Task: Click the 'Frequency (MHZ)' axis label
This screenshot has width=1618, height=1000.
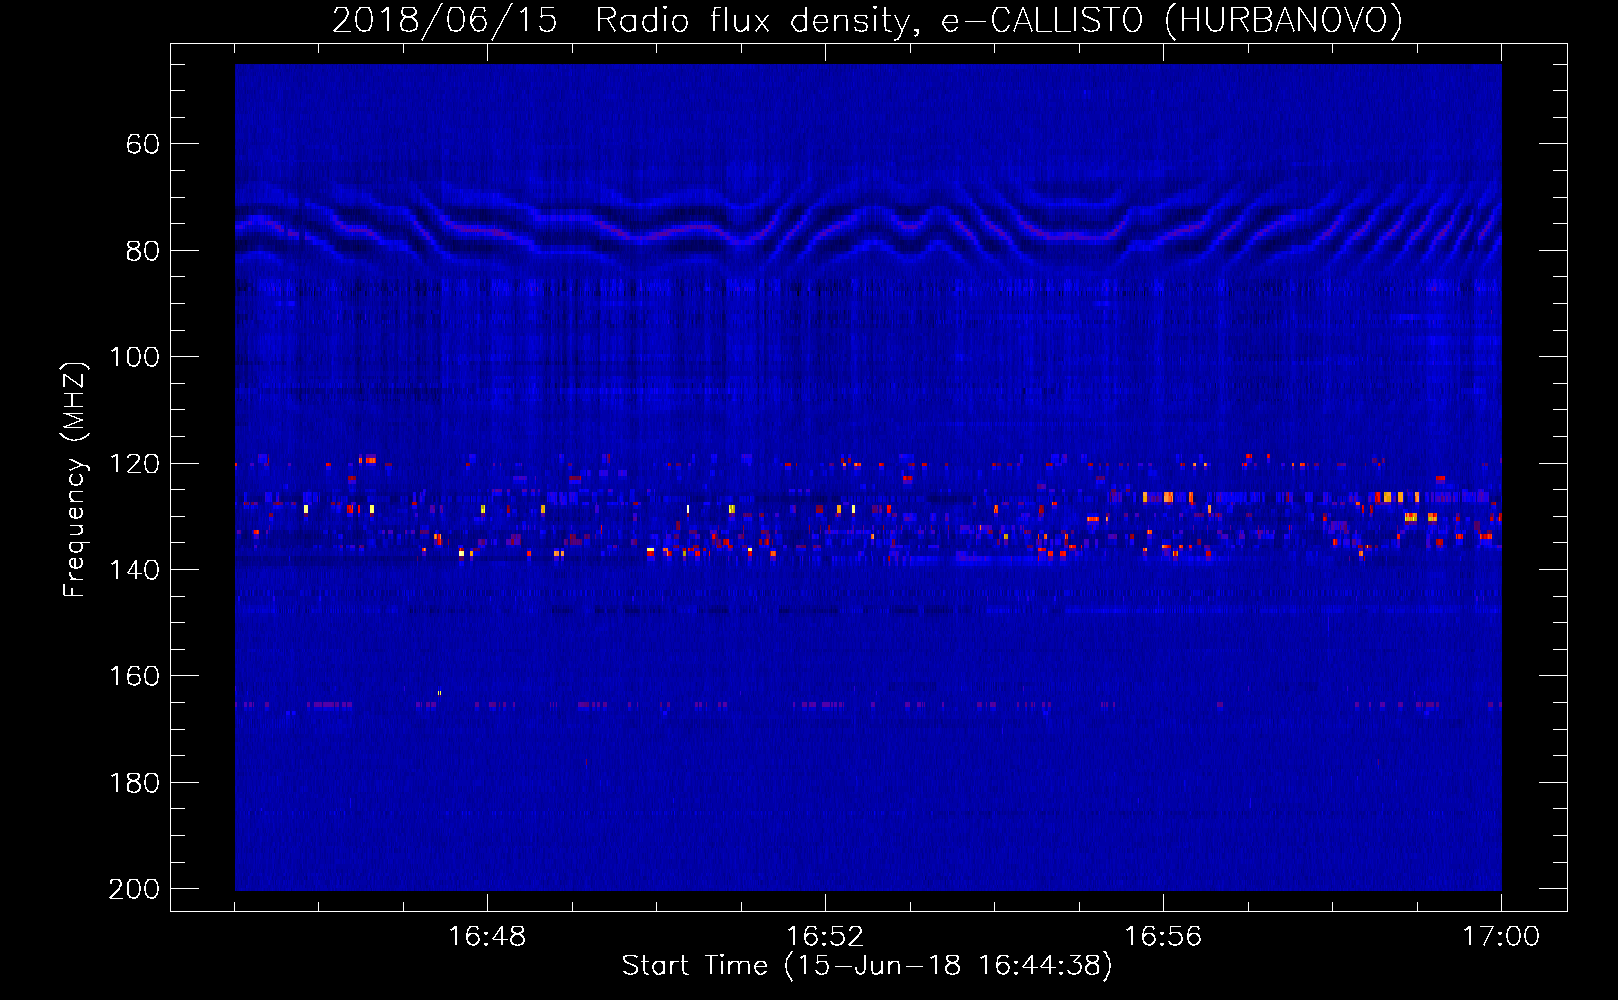Action: coord(75,479)
